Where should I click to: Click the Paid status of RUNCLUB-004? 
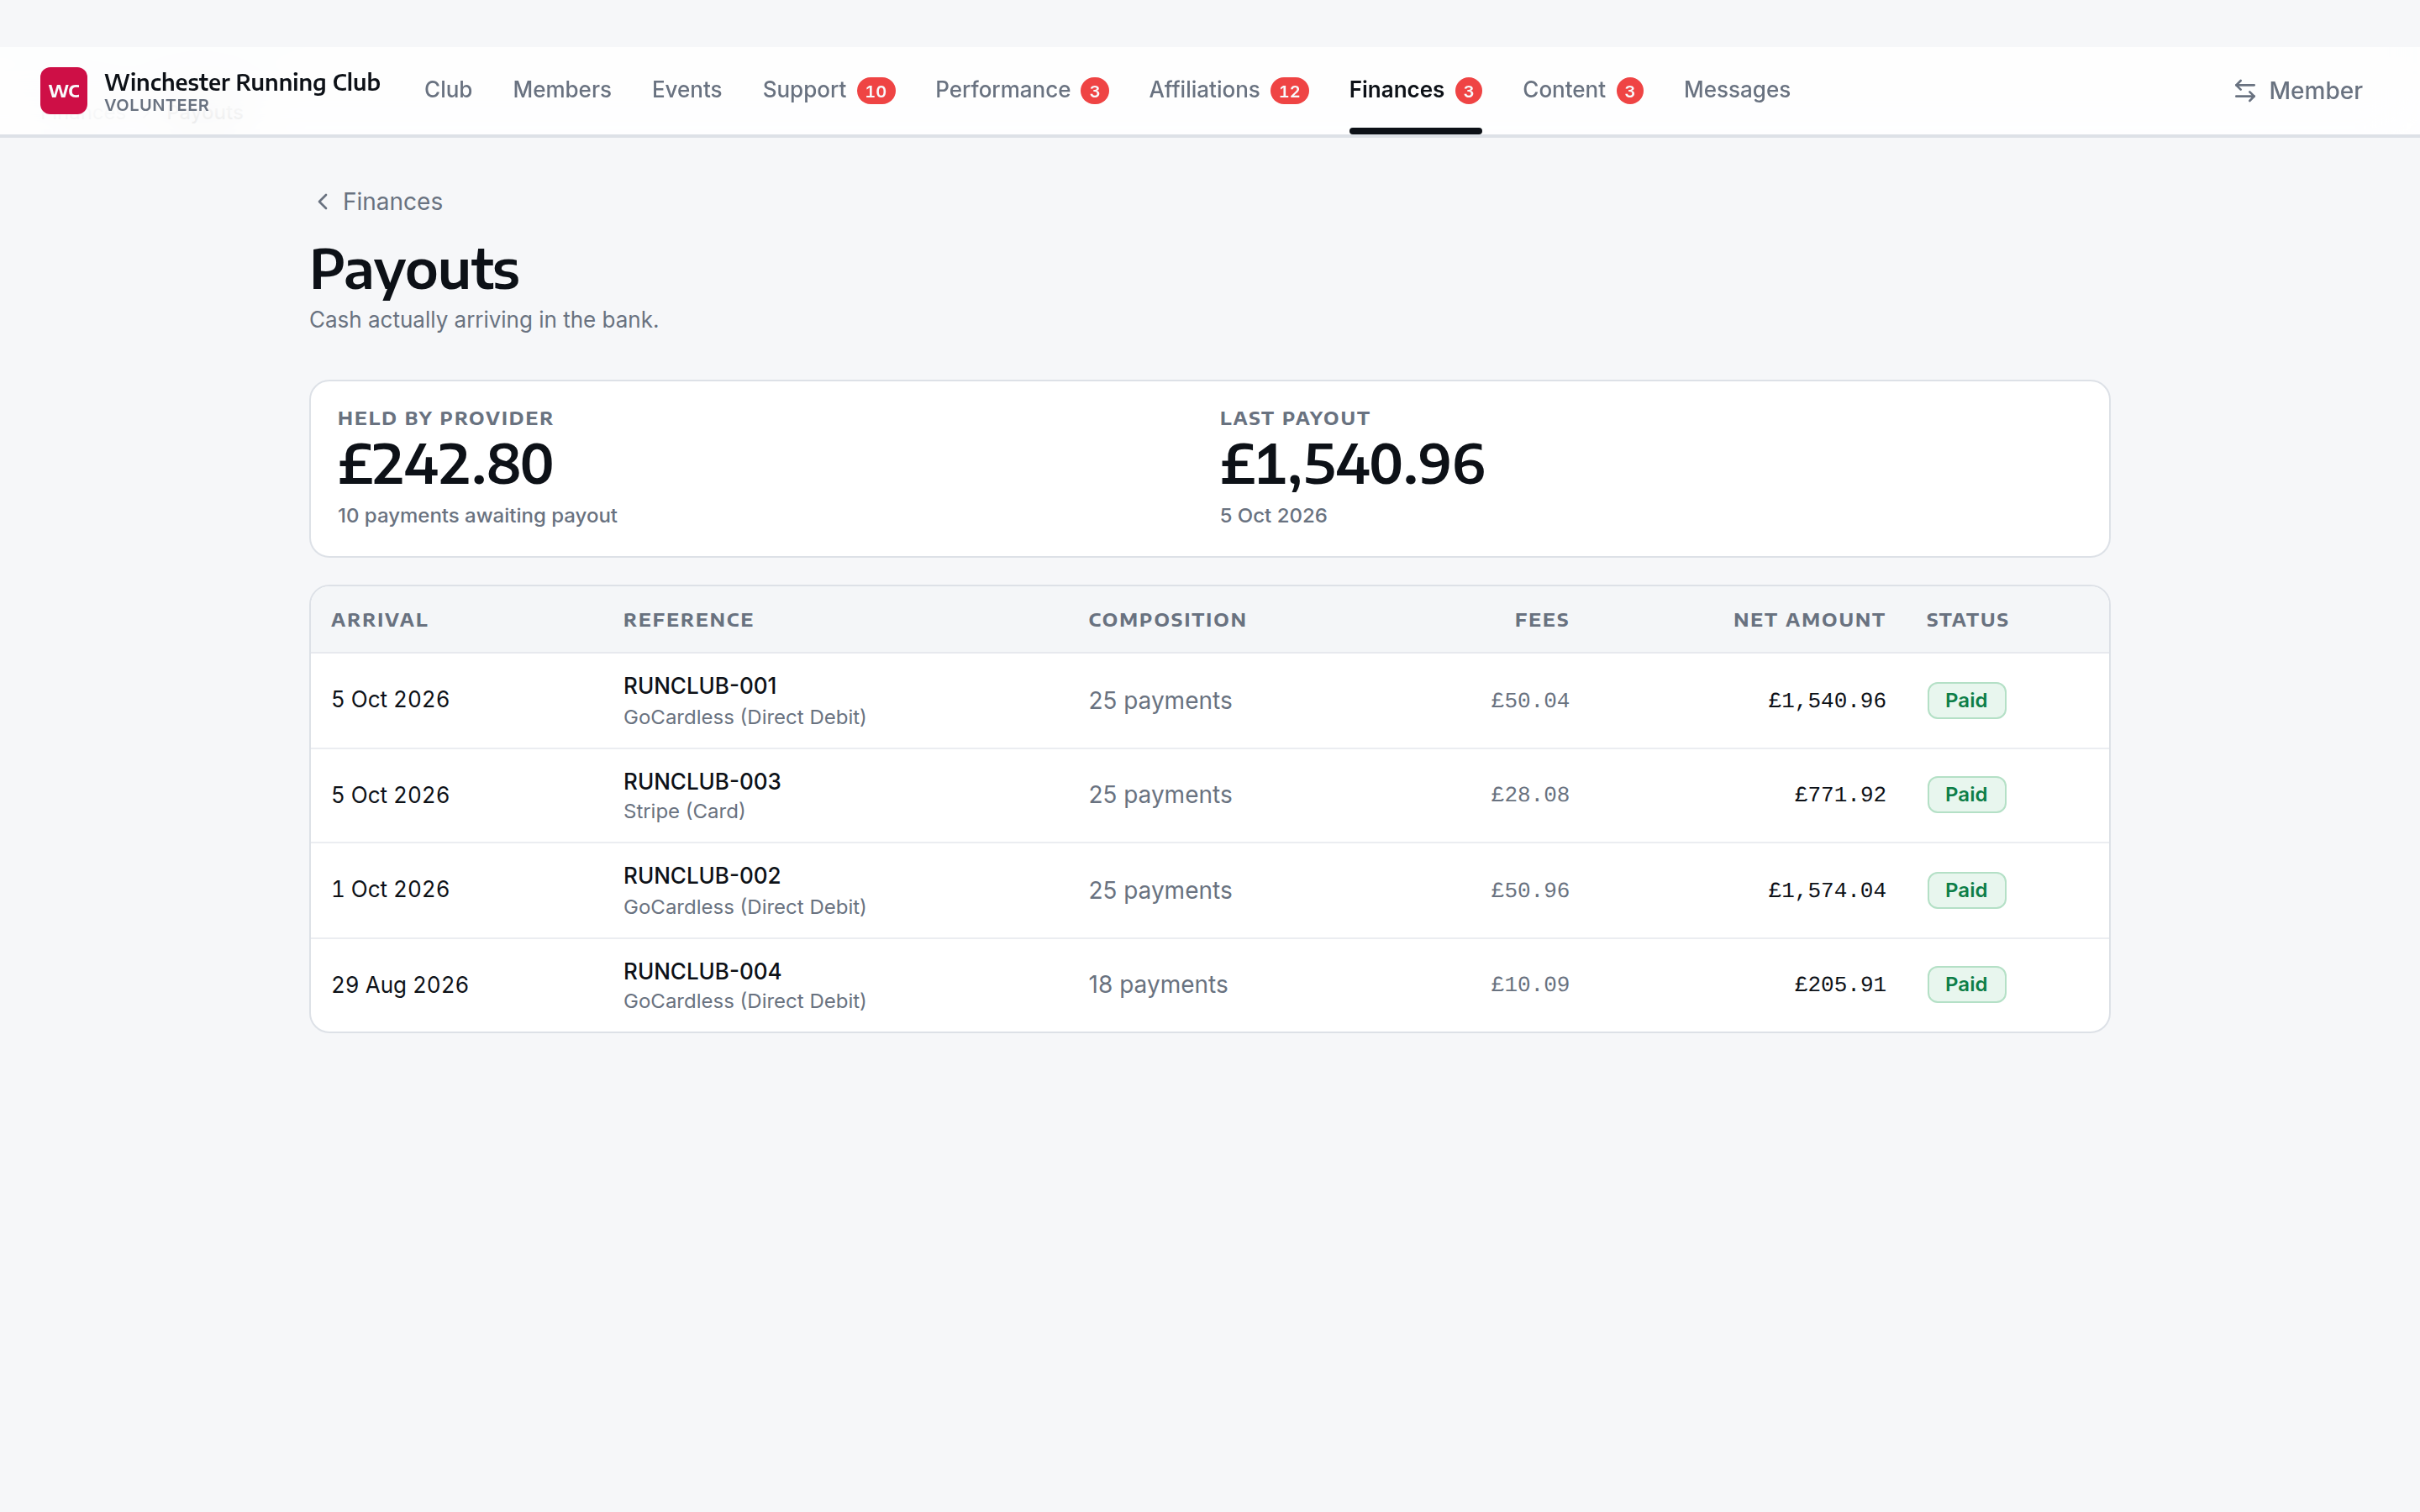(x=1966, y=985)
